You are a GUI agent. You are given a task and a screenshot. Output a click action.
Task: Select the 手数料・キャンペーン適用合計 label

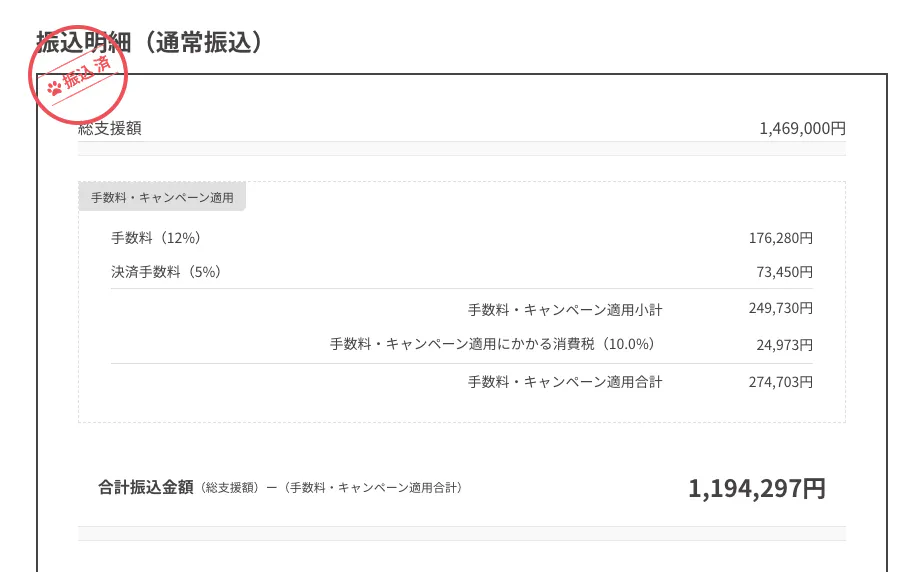[565, 382]
